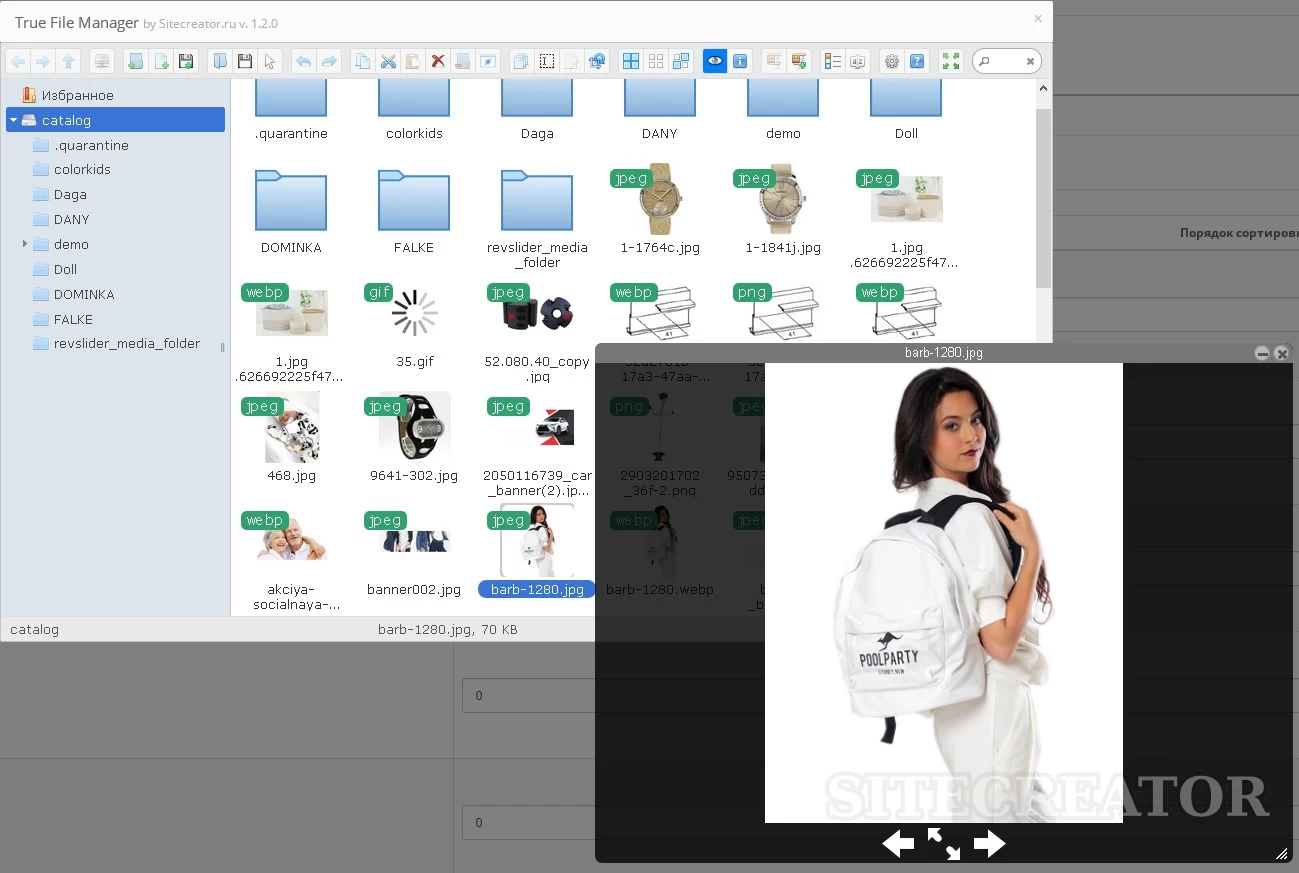Select the banner002.jpg thumbnail
Image resolution: width=1299 pixels, height=873 pixels.
[414, 541]
